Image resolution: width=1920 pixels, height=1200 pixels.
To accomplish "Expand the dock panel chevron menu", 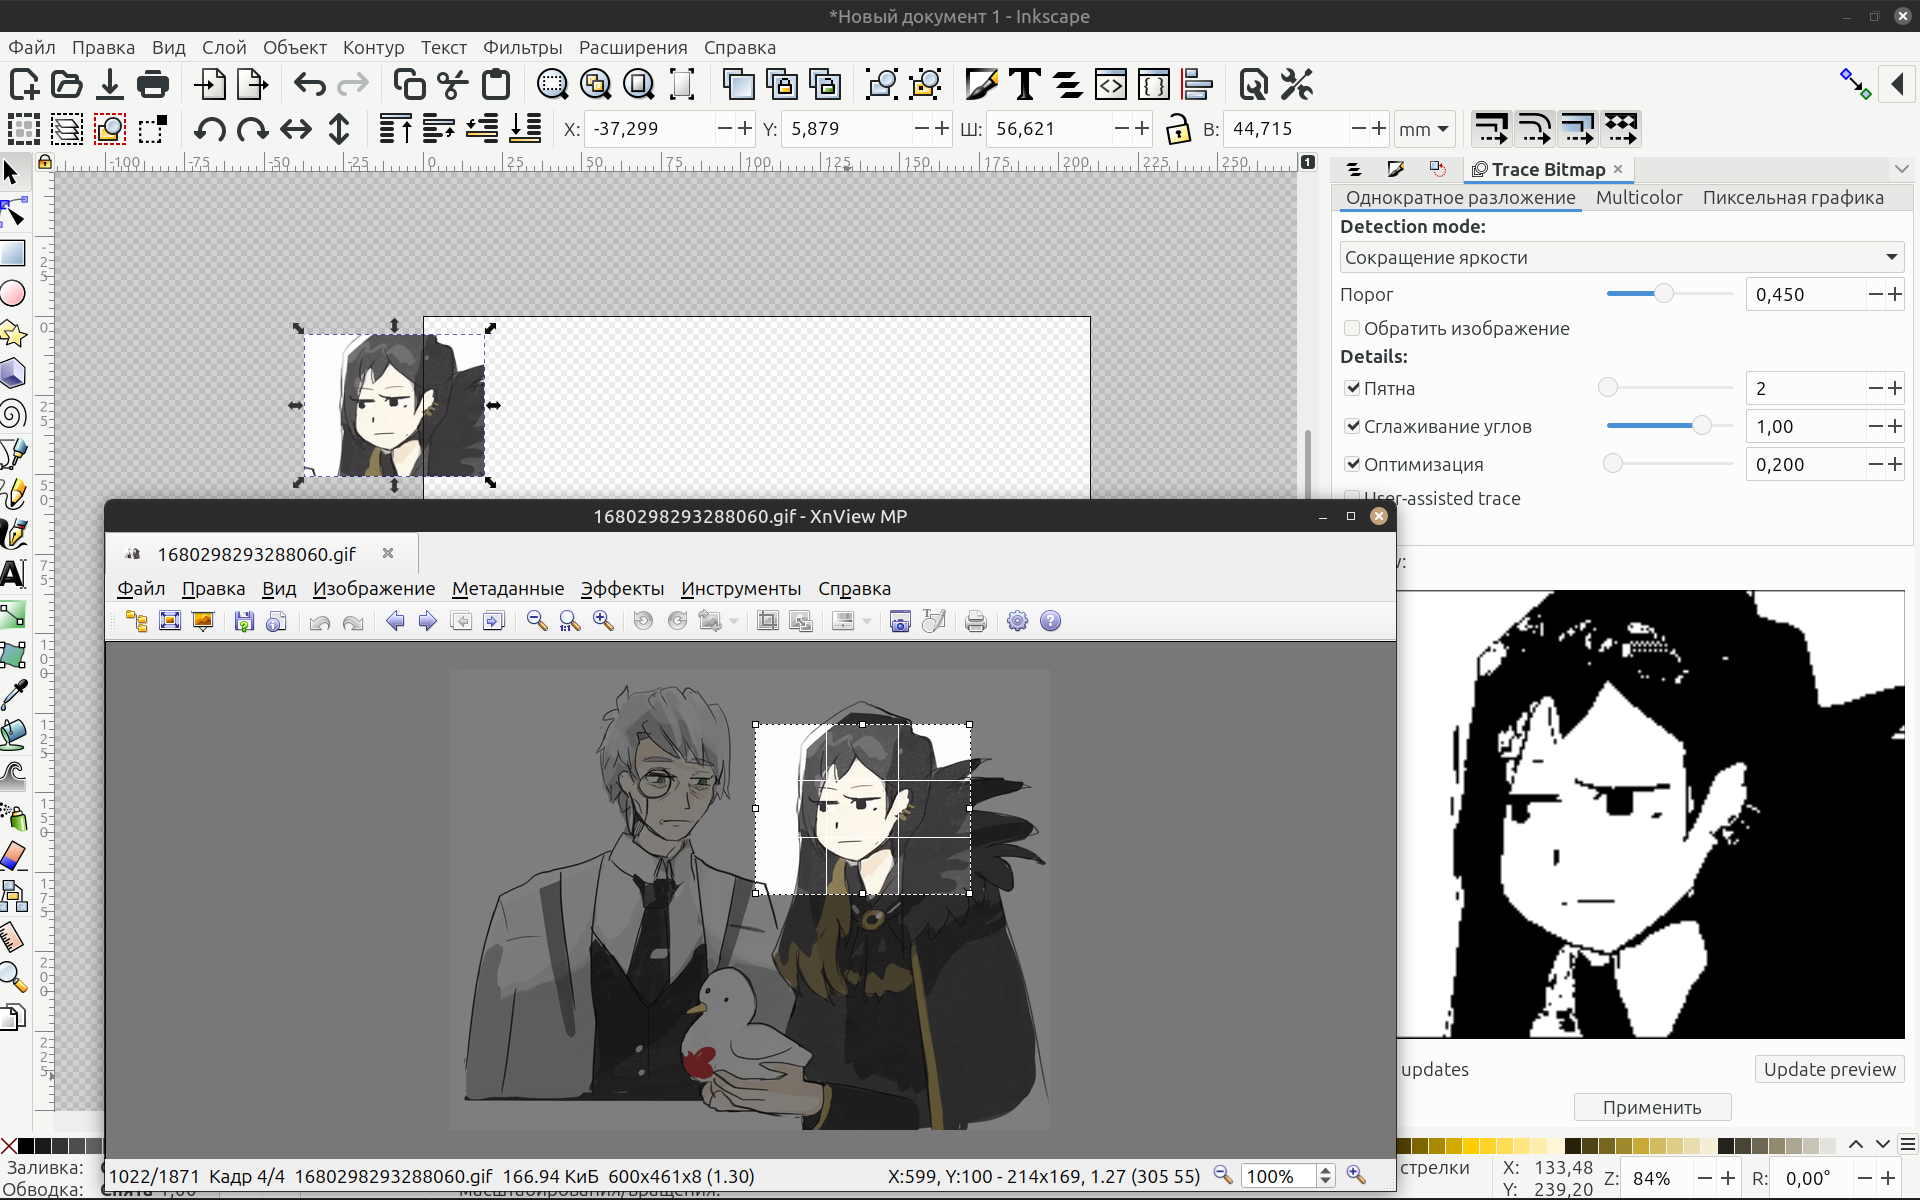I will [1901, 169].
